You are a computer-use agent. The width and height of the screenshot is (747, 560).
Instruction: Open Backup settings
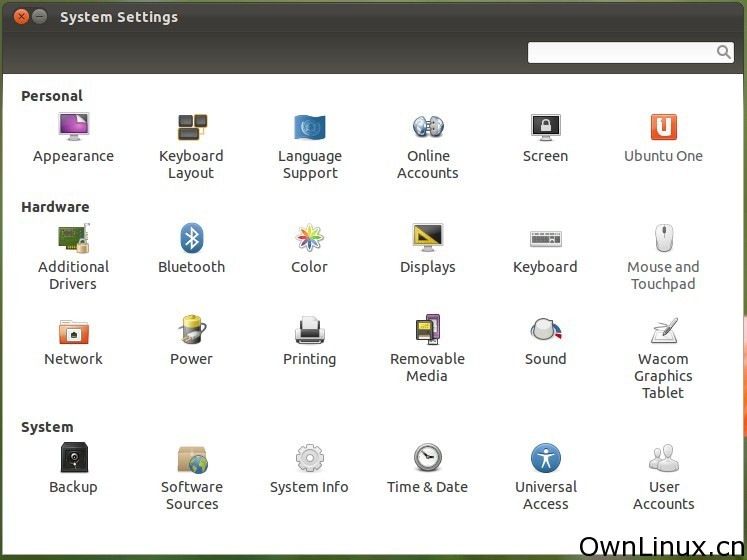(73, 459)
